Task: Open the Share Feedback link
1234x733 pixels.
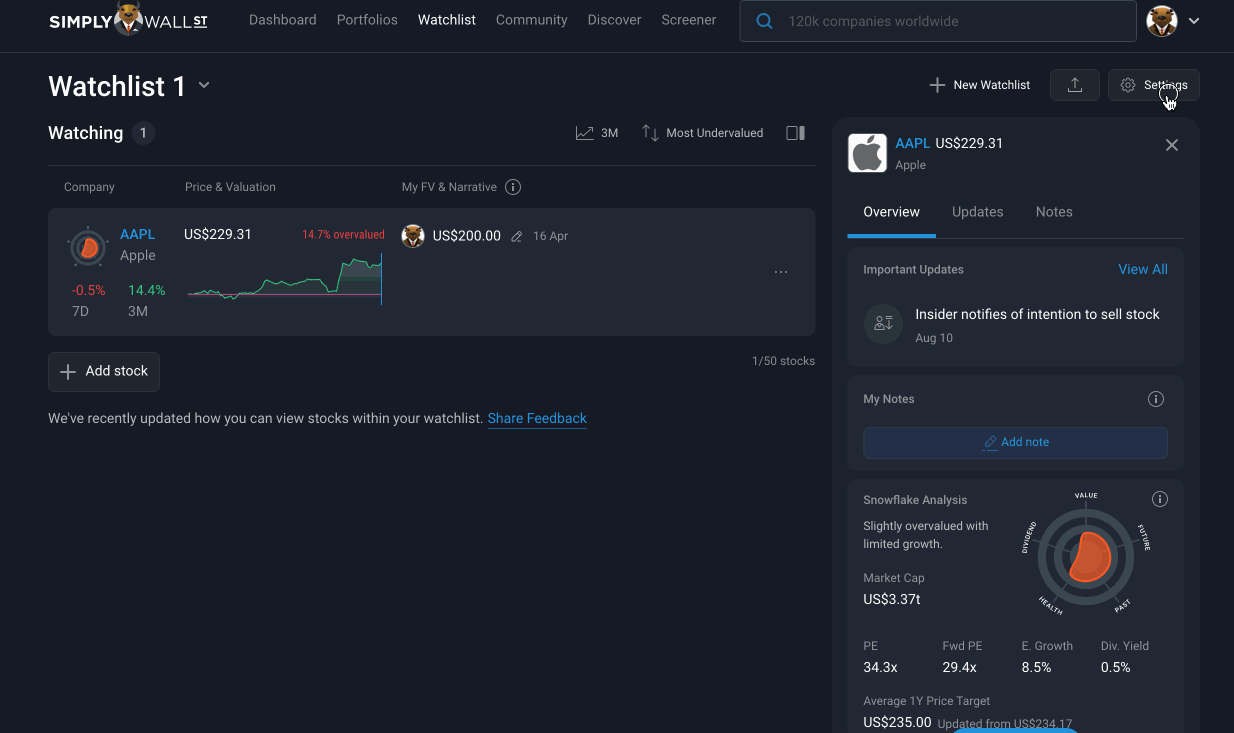Action: [x=537, y=419]
